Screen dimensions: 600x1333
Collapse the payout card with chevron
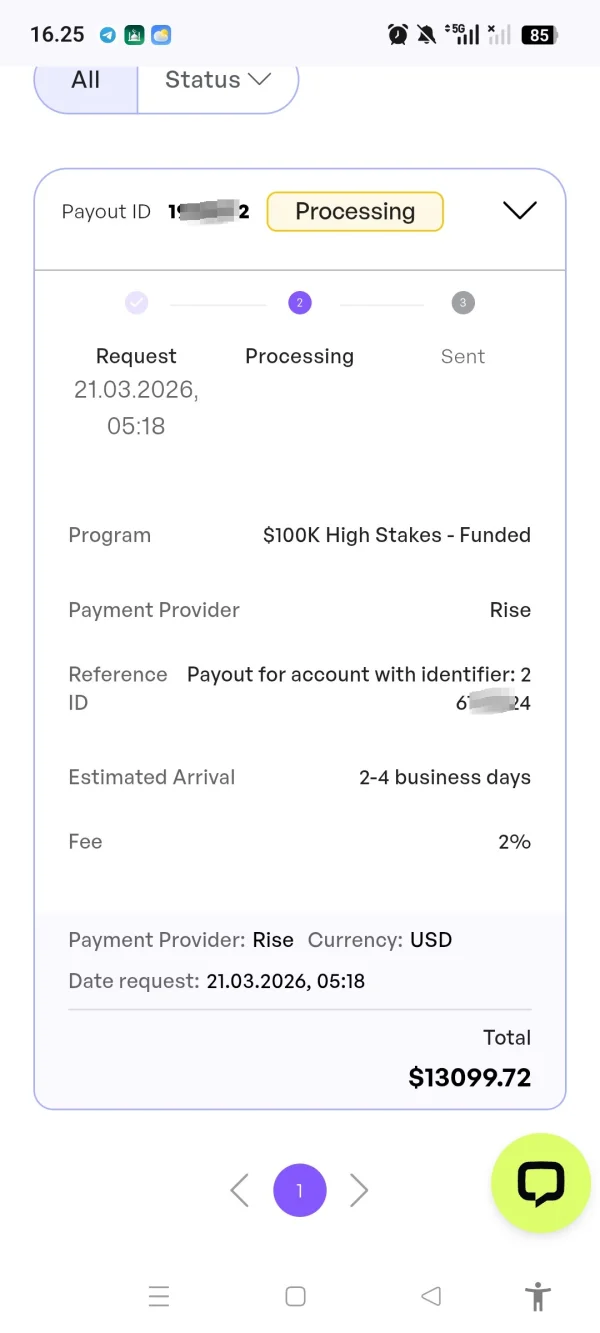520,210
